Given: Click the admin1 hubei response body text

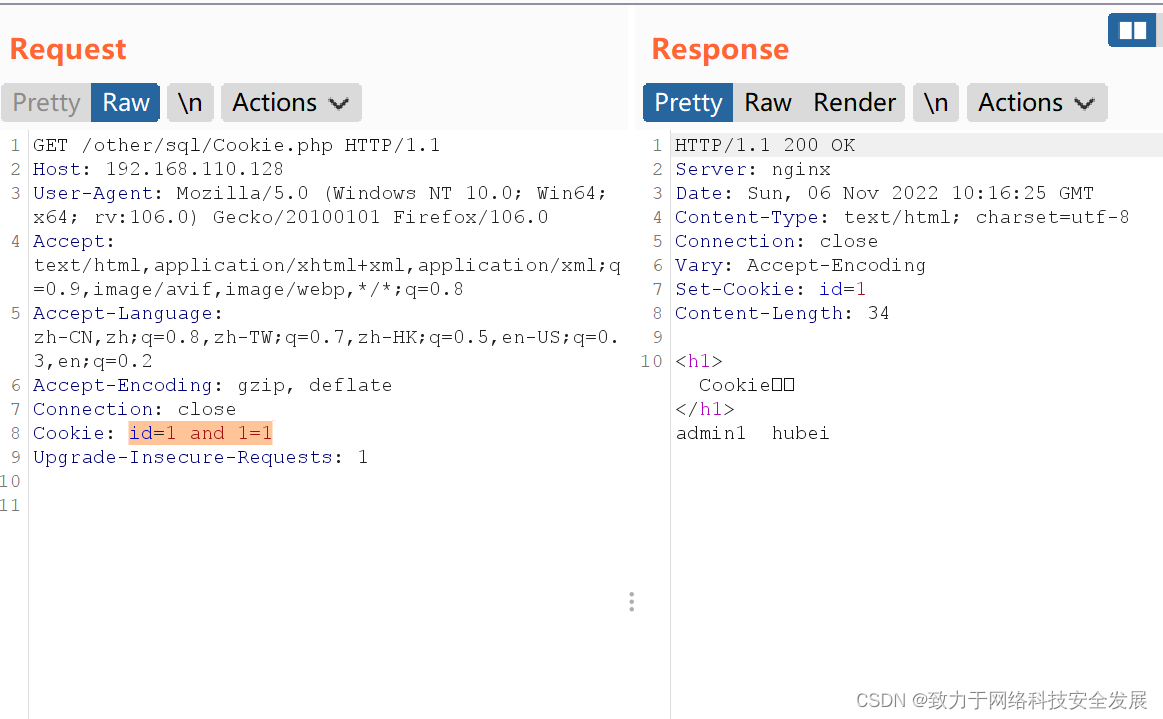Looking at the screenshot, I should pyautogui.click(x=752, y=433).
